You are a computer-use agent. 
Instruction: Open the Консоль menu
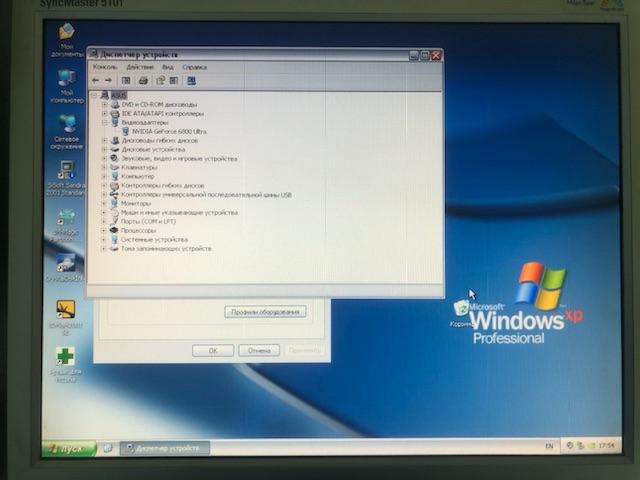coord(105,67)
